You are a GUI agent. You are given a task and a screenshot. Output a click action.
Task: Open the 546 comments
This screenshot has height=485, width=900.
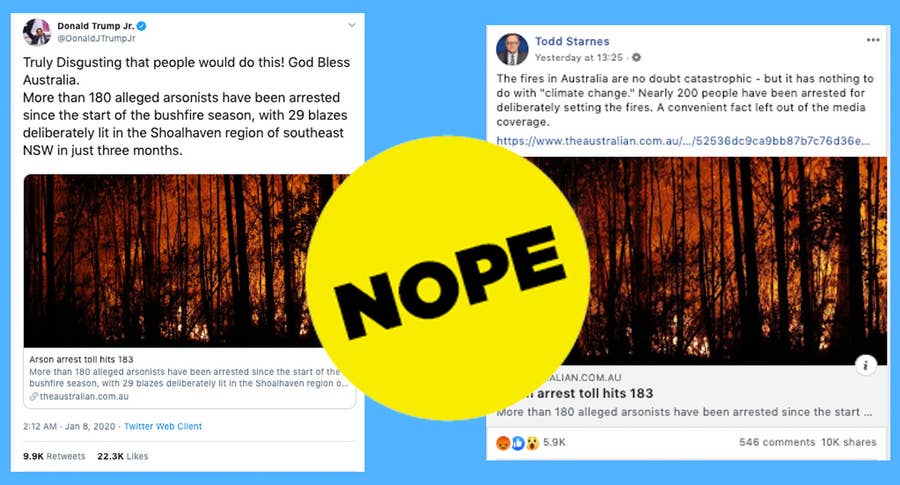777,442
